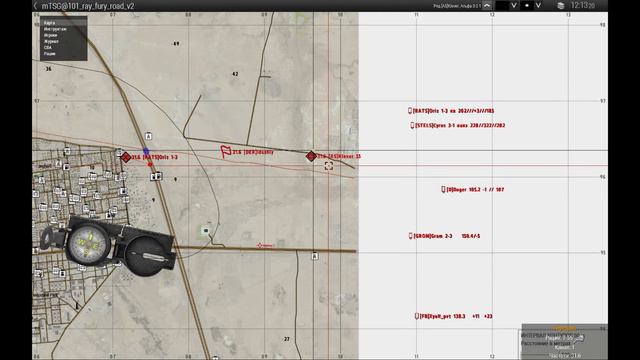The image size is (640, 360).
Task: Collapse the player info with the up chevron
Action: coord(487,6)
